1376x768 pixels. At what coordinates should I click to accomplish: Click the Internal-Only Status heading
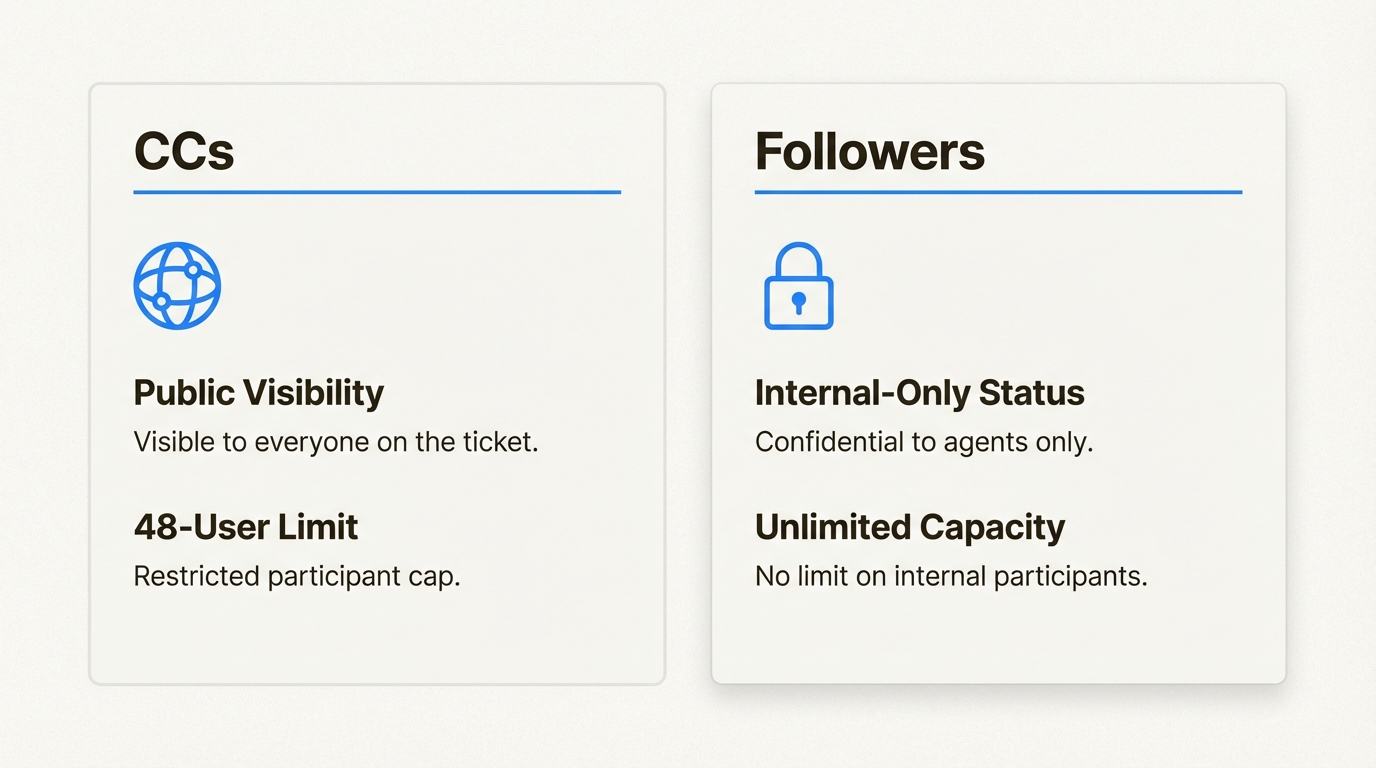[x=919, y=393]
